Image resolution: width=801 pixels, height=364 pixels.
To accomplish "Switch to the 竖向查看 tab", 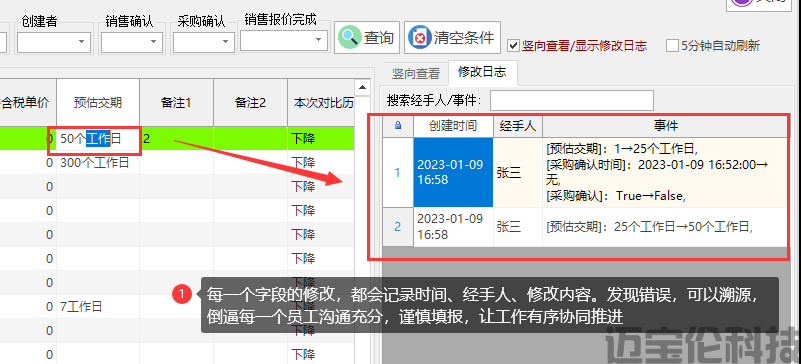I will click(415, 74).
